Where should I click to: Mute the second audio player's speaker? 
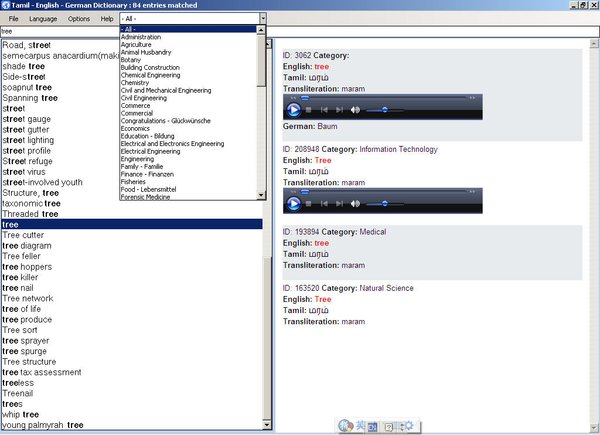[x=355, y=203]
